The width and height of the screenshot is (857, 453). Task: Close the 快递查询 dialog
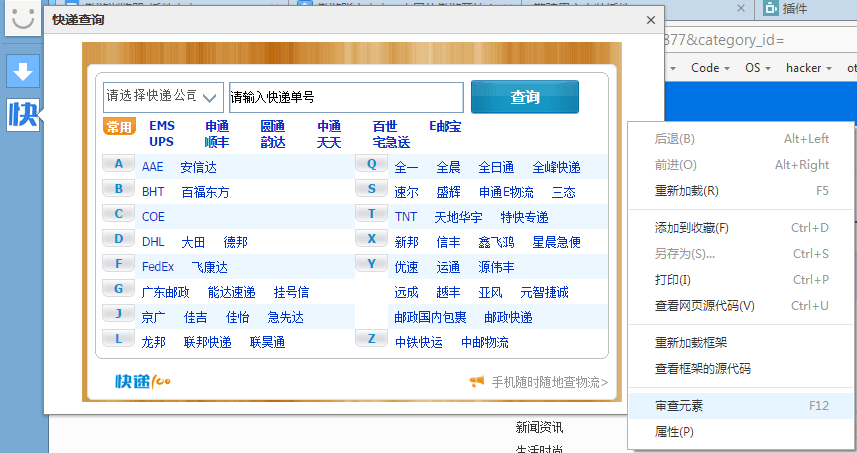[x=650, y=20]
